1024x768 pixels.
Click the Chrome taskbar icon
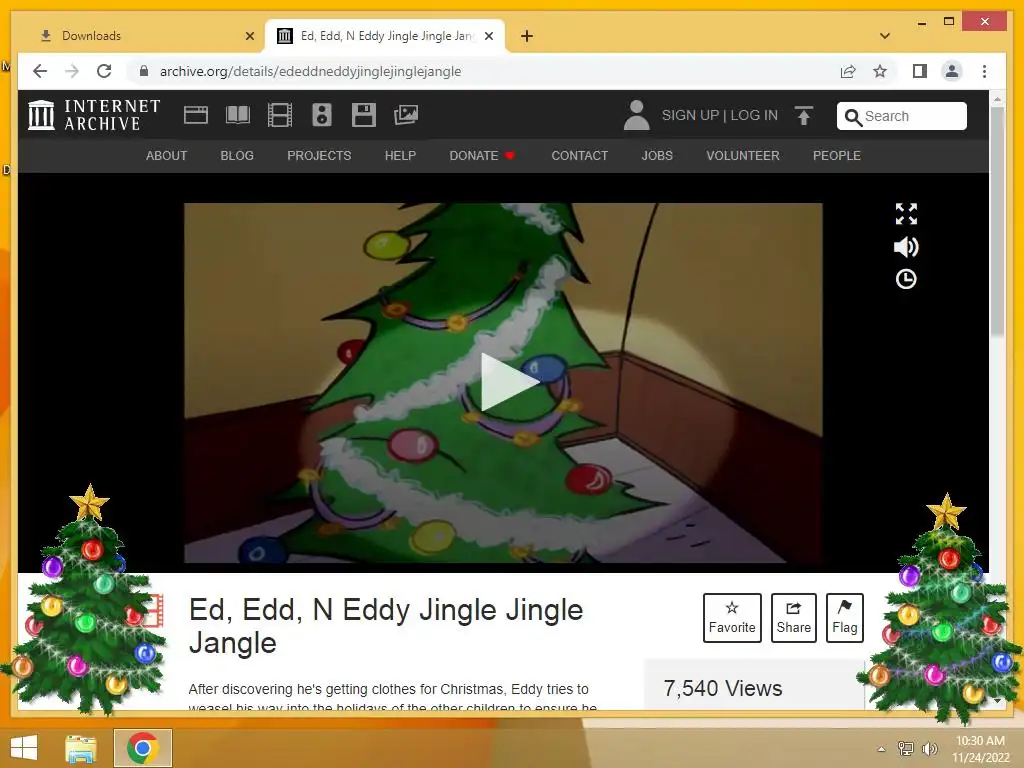point(143,748)
